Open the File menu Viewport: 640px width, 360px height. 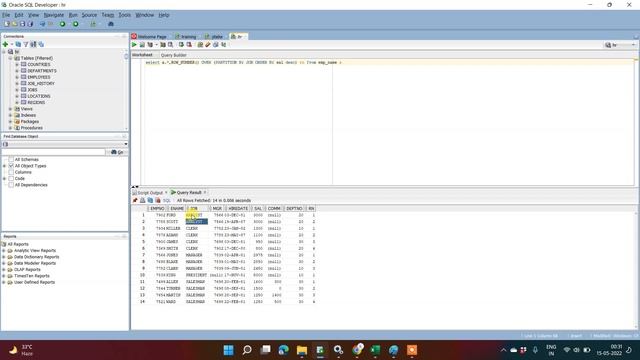(x=6, y=15)
